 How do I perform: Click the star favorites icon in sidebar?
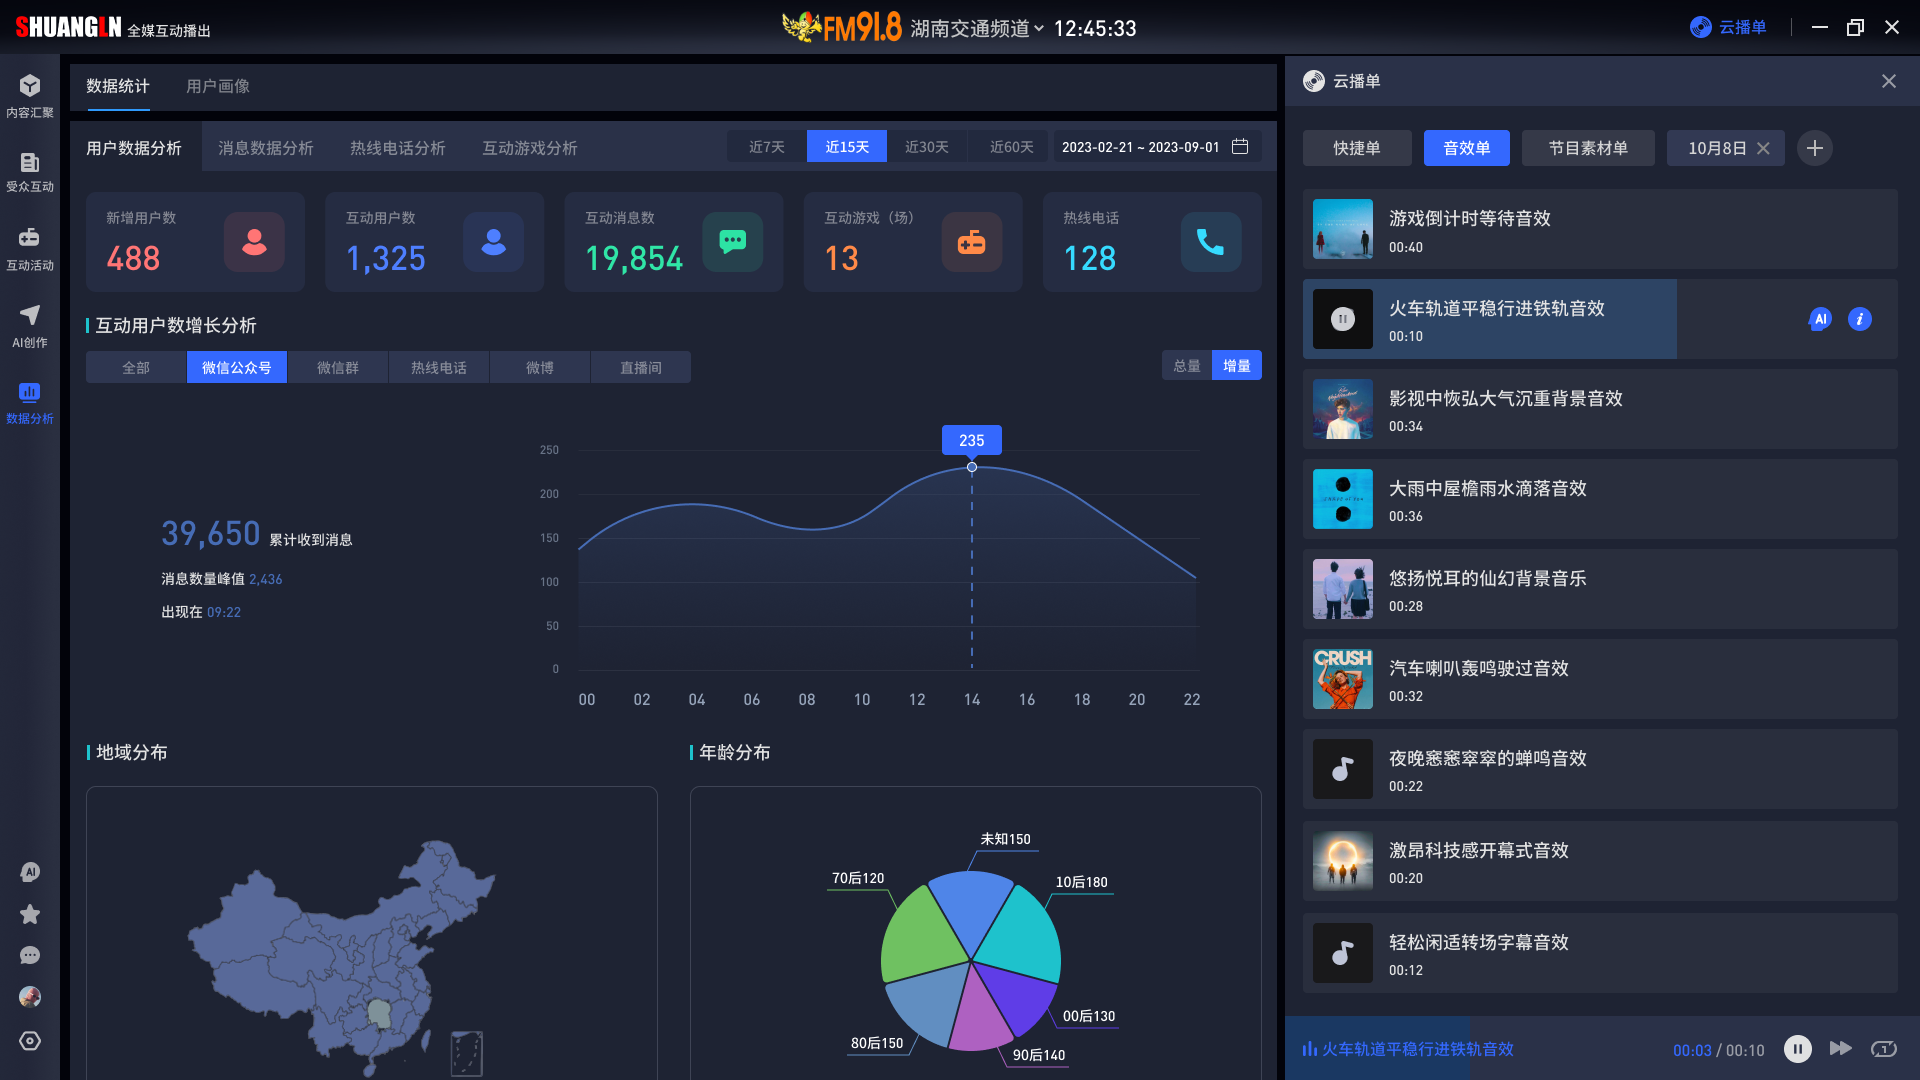point(30,914)
